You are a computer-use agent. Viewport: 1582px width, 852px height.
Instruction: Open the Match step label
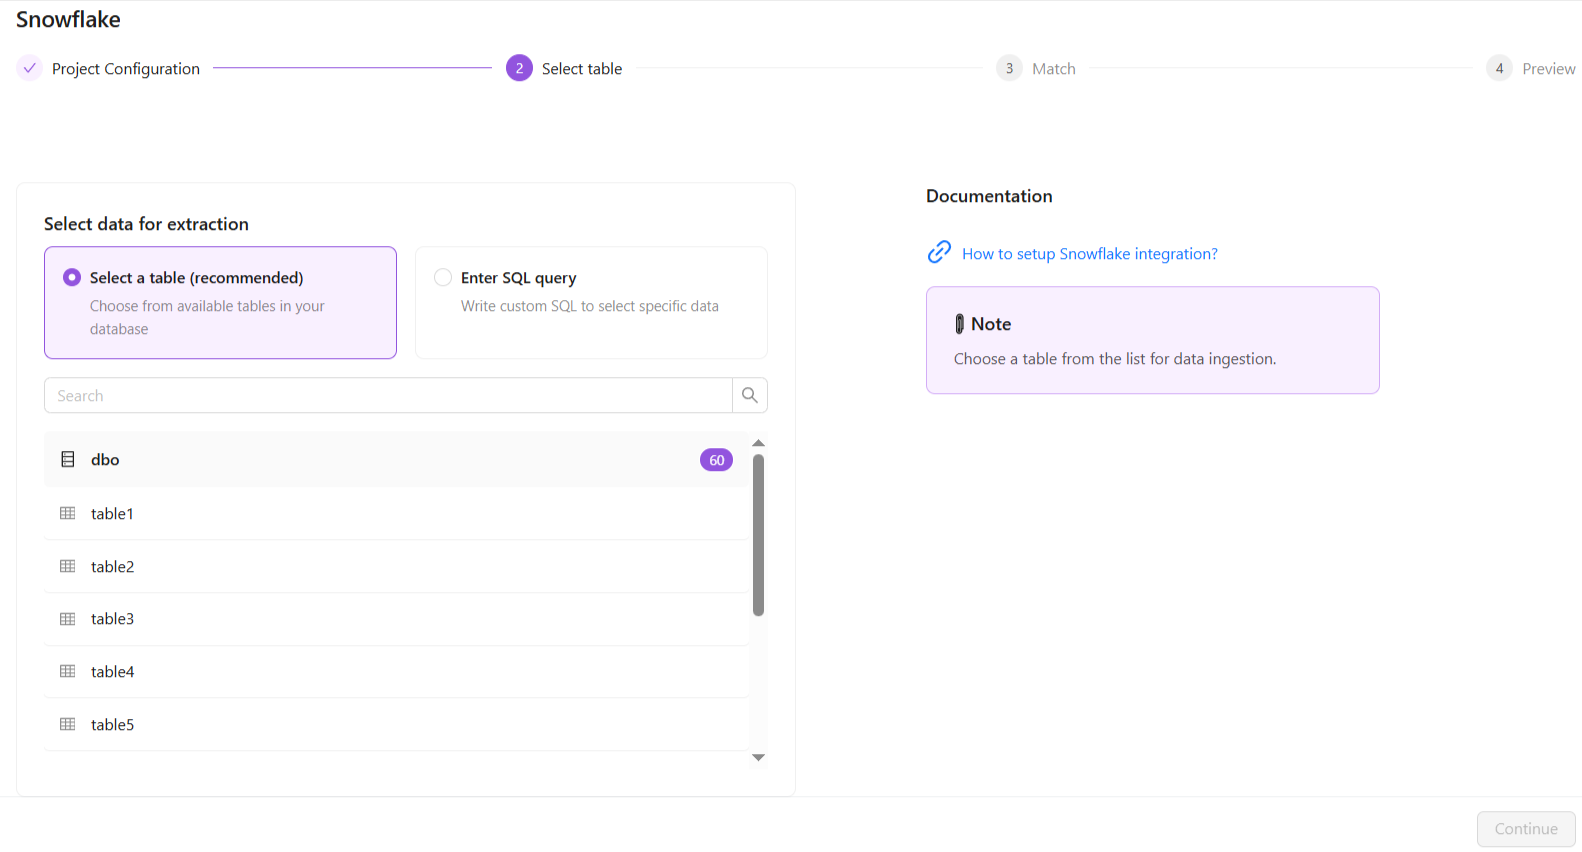click(1054, 69)
